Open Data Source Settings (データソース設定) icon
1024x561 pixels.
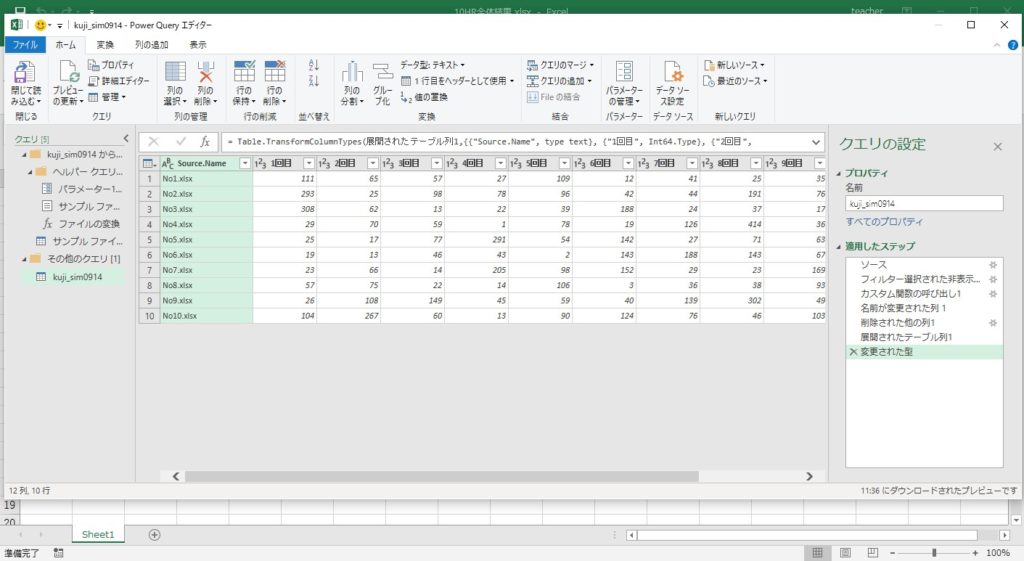point(672,72)
